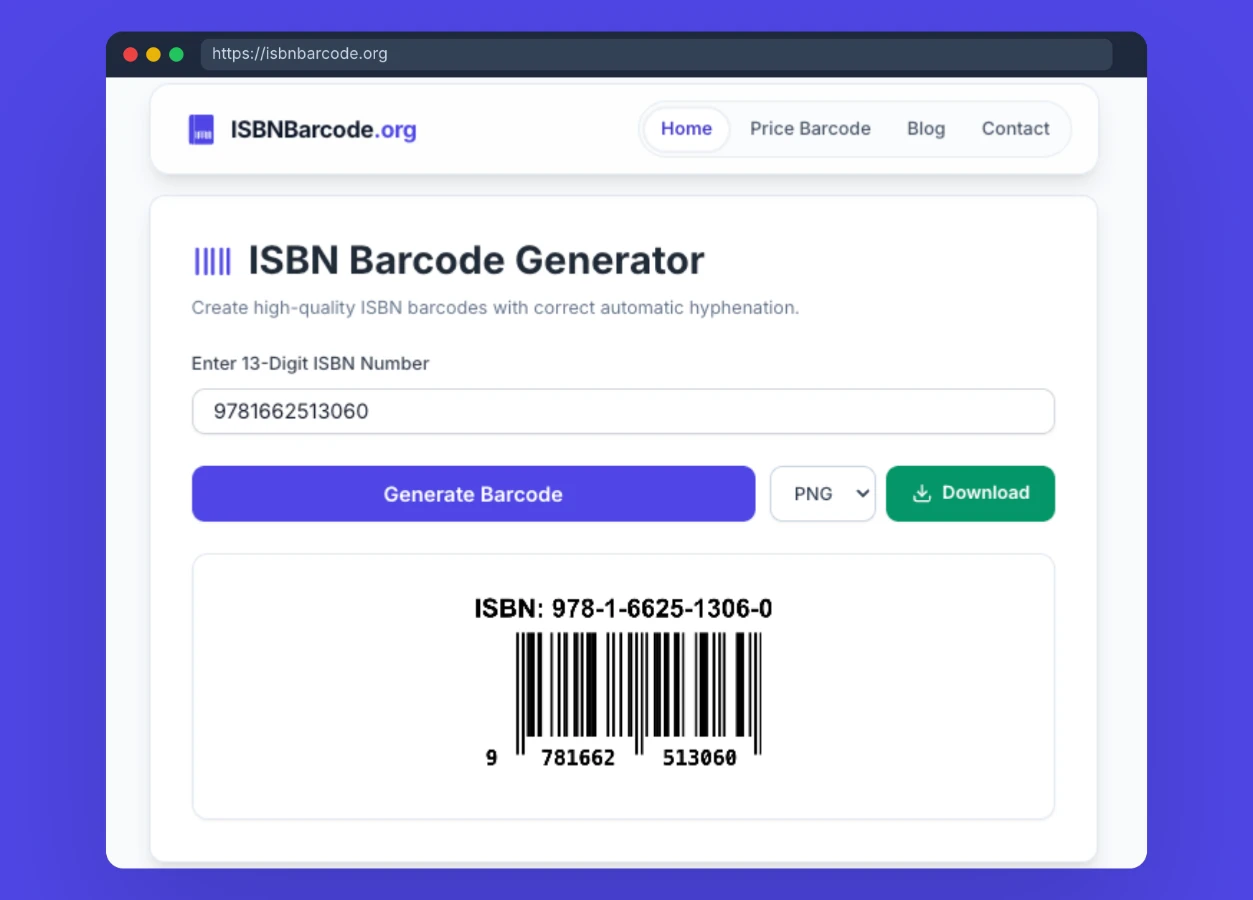Click the Generate Barcode button
This screenshot has height=900, width=1253.
coord(473,494)
